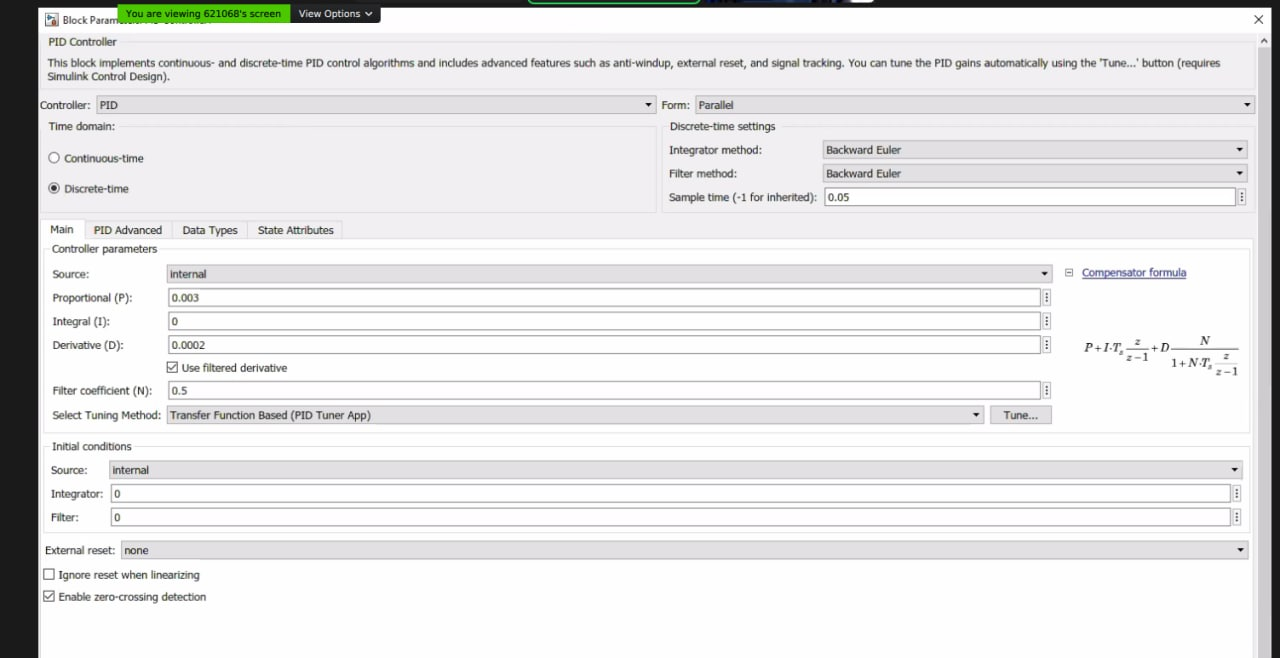The height and width of the screenshot is (658, 1280).
Task: Open the Sample time field's more-options menu
Action: coord(1241,197)
